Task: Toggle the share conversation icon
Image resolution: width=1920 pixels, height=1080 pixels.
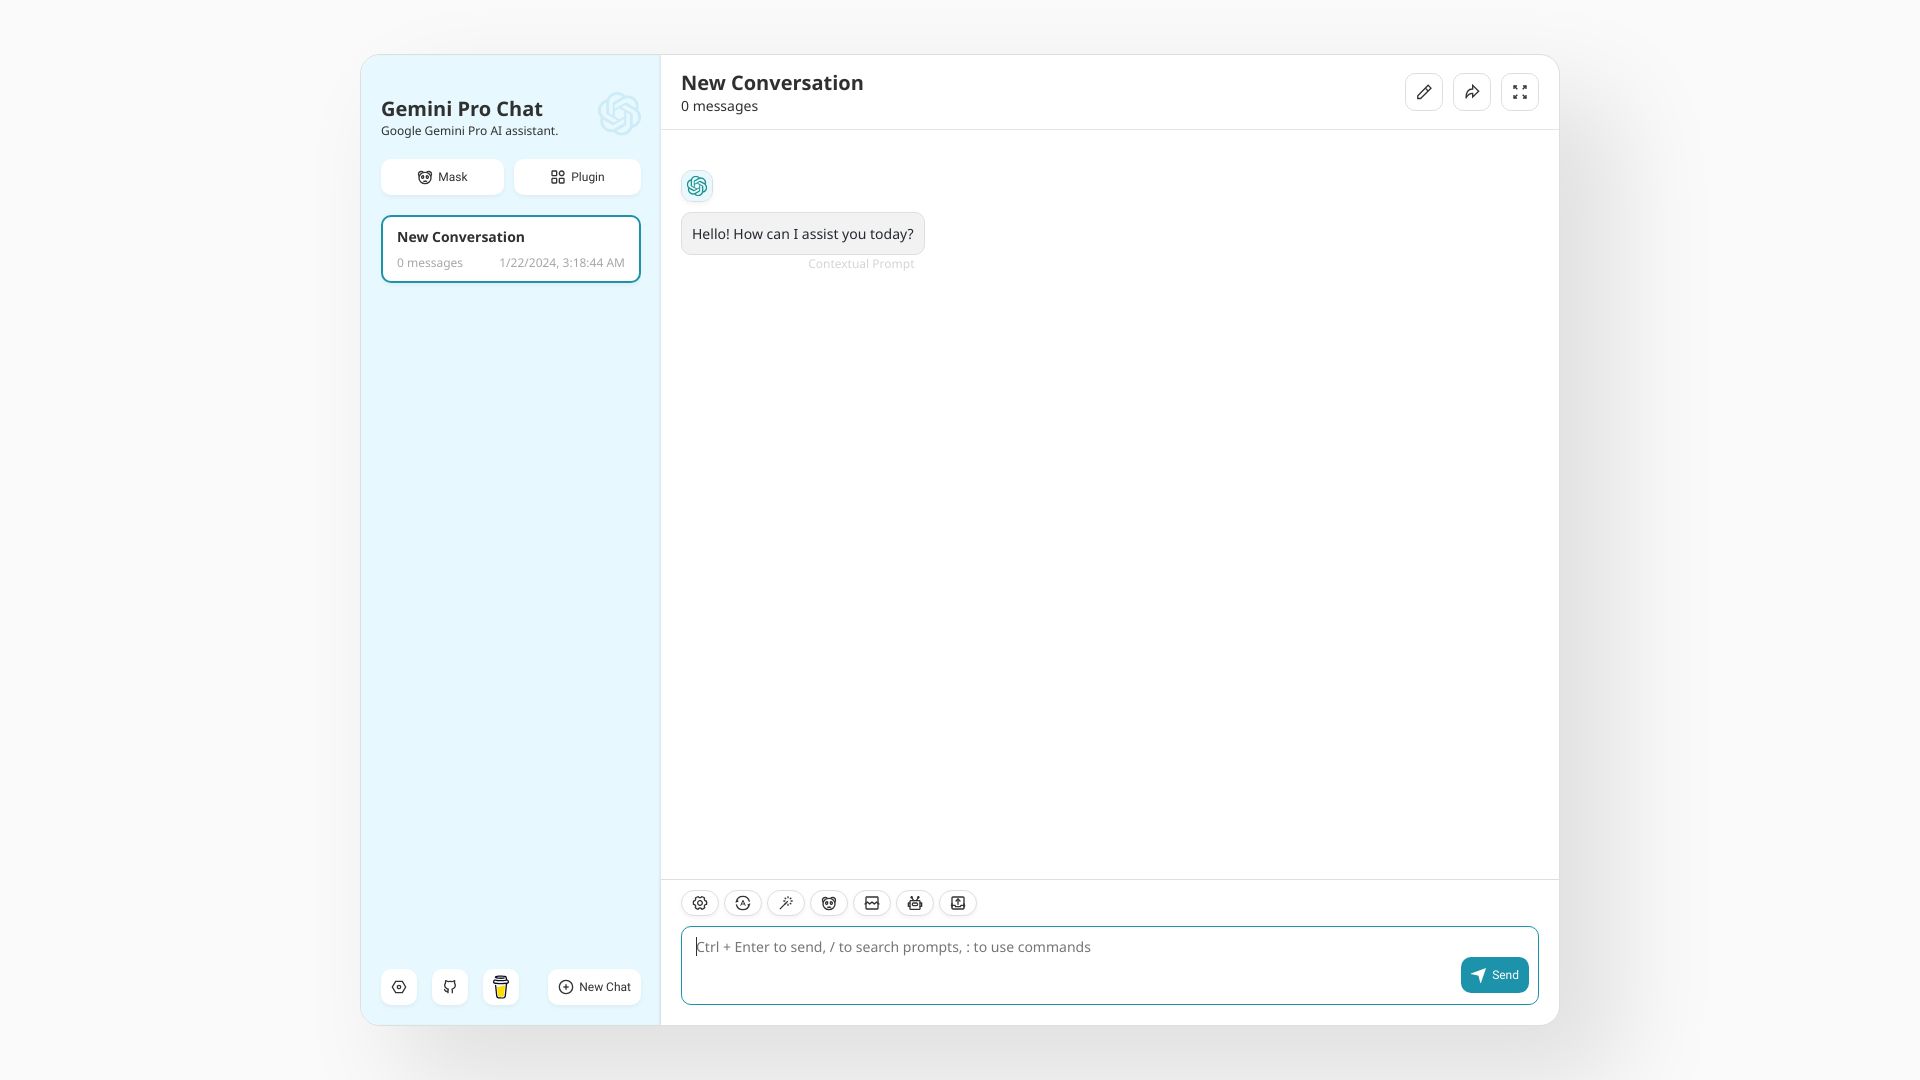Action: coord(1472,91)
